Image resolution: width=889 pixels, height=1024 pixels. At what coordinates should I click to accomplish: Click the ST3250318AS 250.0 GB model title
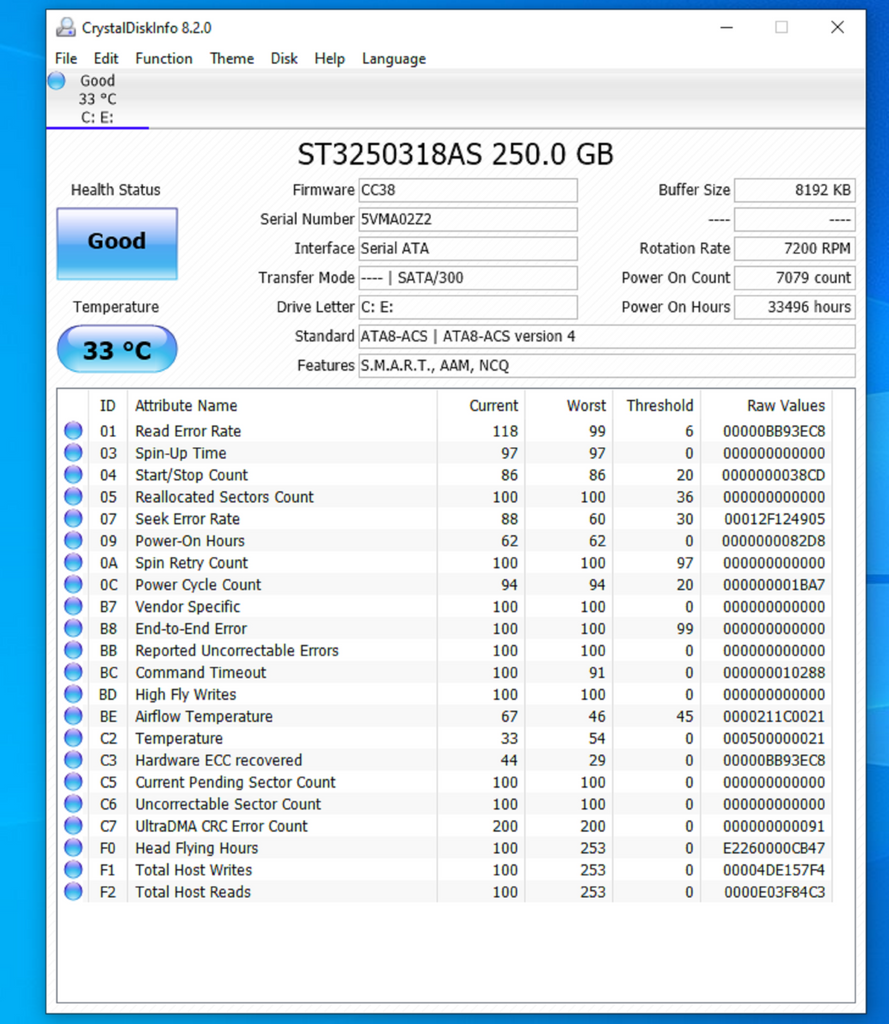coord(455,155)
